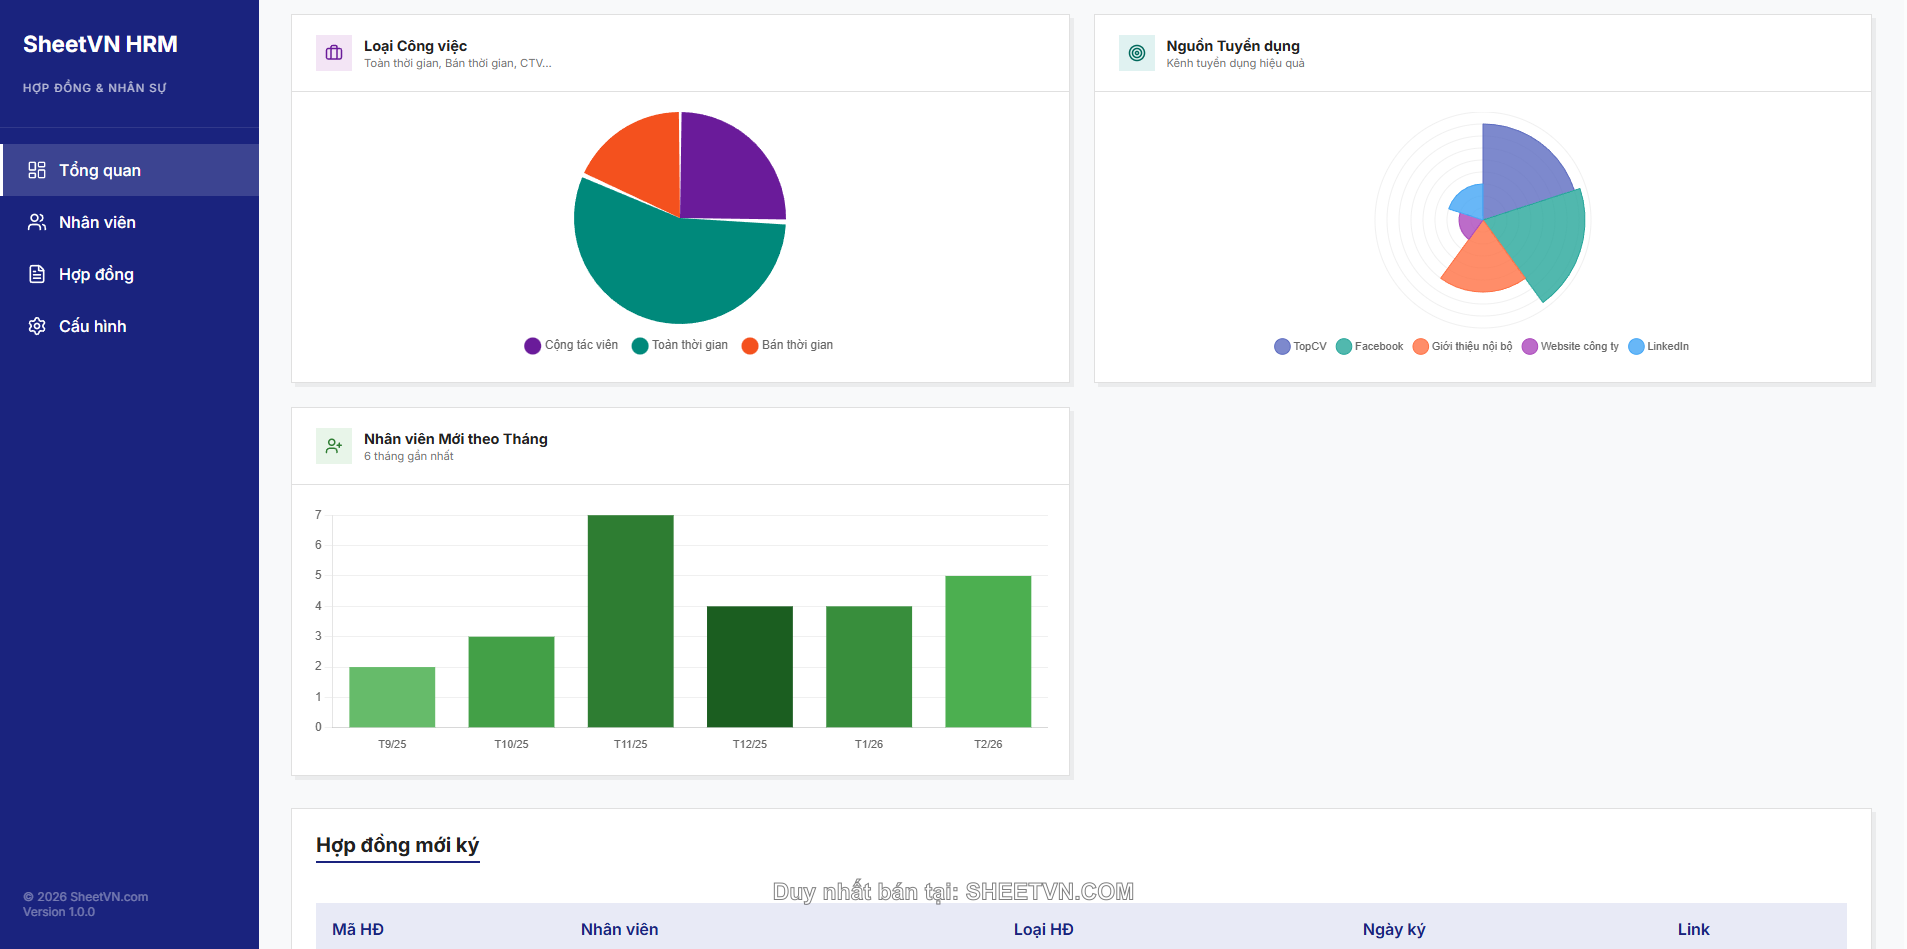1907x949 pixels.
Task: Go to the Hợp đồng section
Action: pyautogui.click(x=96, y=274)
